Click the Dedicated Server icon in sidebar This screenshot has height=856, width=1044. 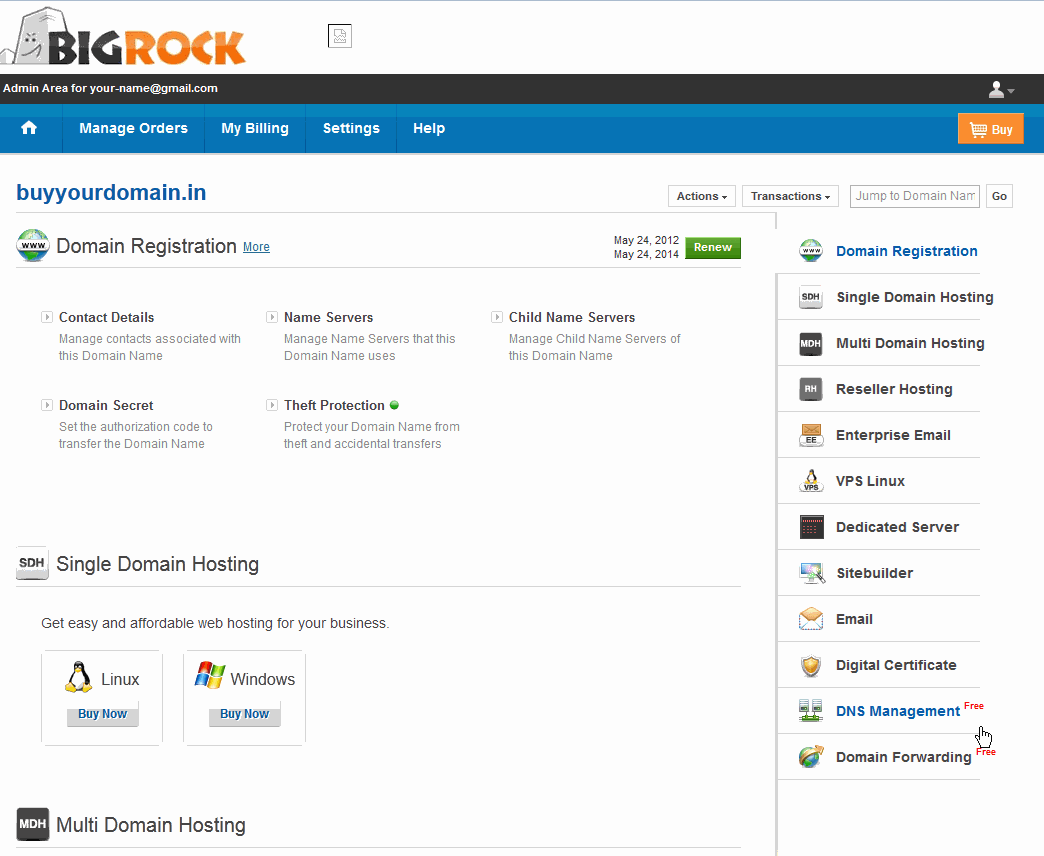click(x=811, y=527)
